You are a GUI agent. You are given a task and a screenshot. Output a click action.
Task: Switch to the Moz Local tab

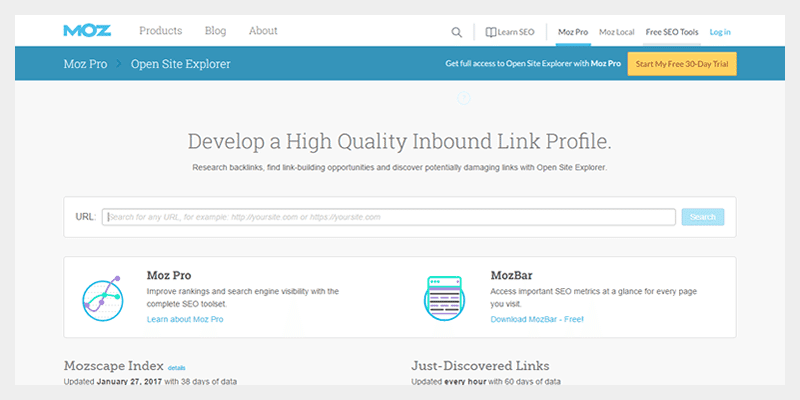click(617, 32)
